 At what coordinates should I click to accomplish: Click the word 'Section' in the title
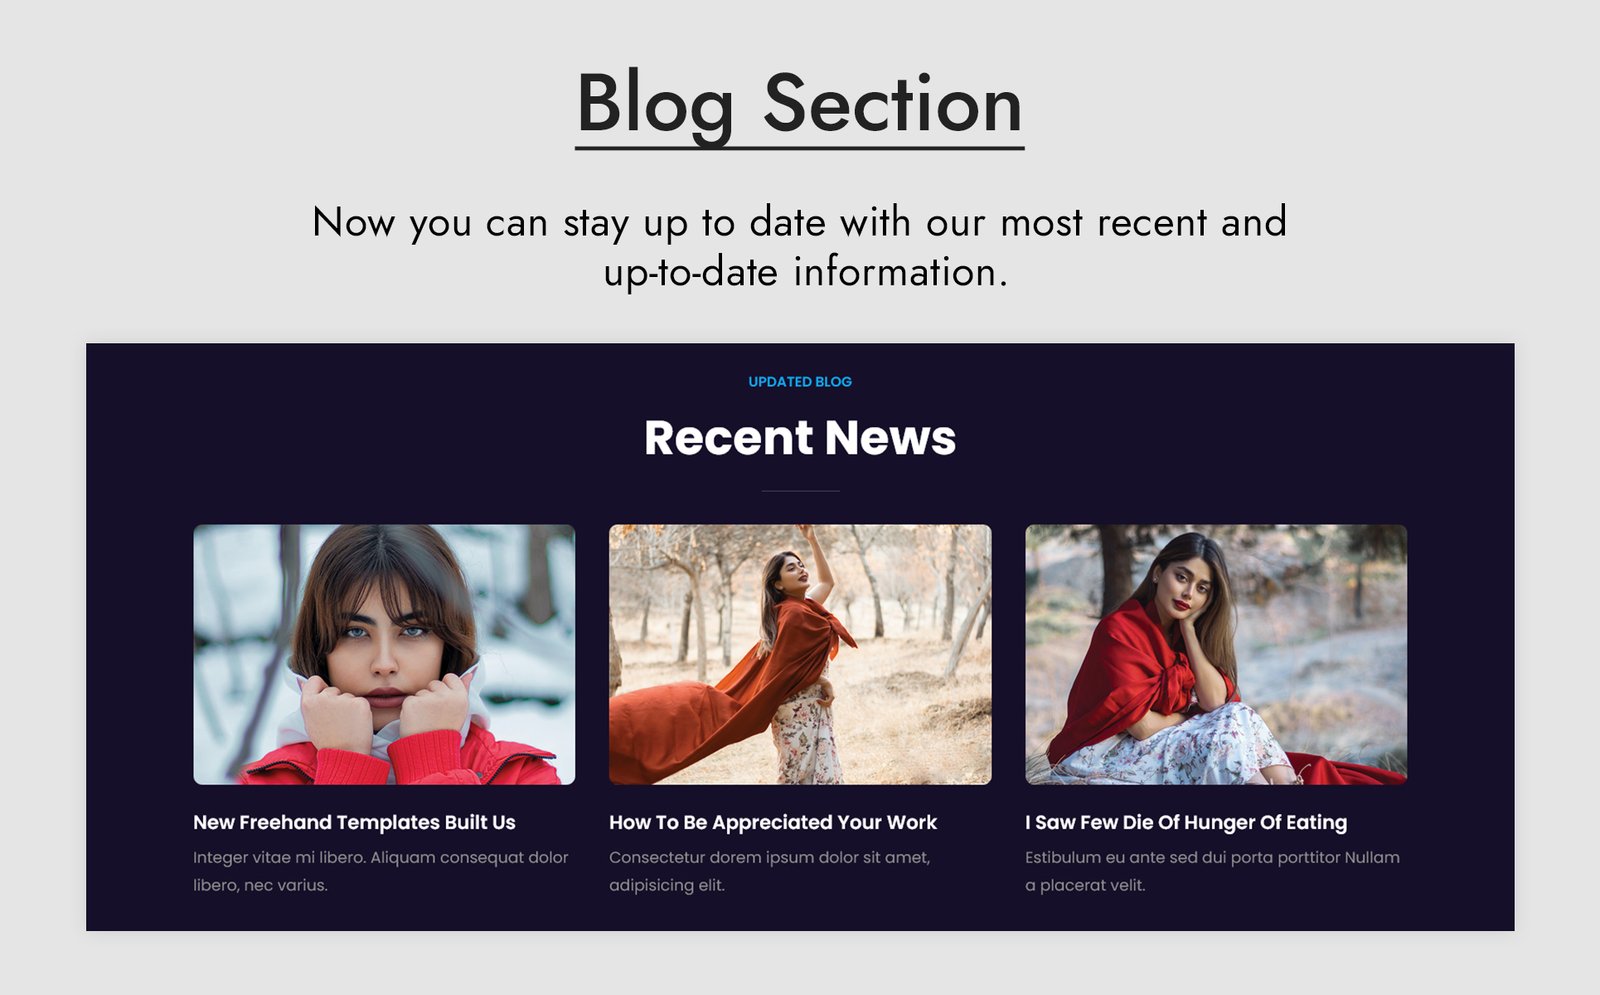(x=893, y=103)
